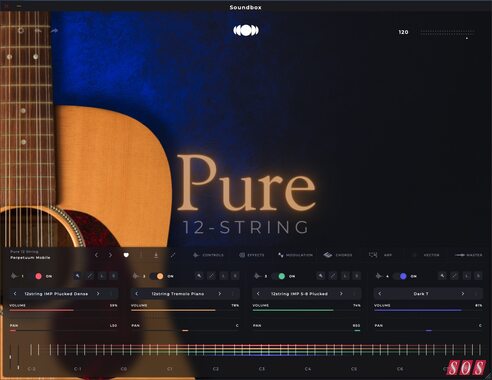Switch to the Arp tab
This screenshot has height=380, width=492.
[x=380, y=255]
